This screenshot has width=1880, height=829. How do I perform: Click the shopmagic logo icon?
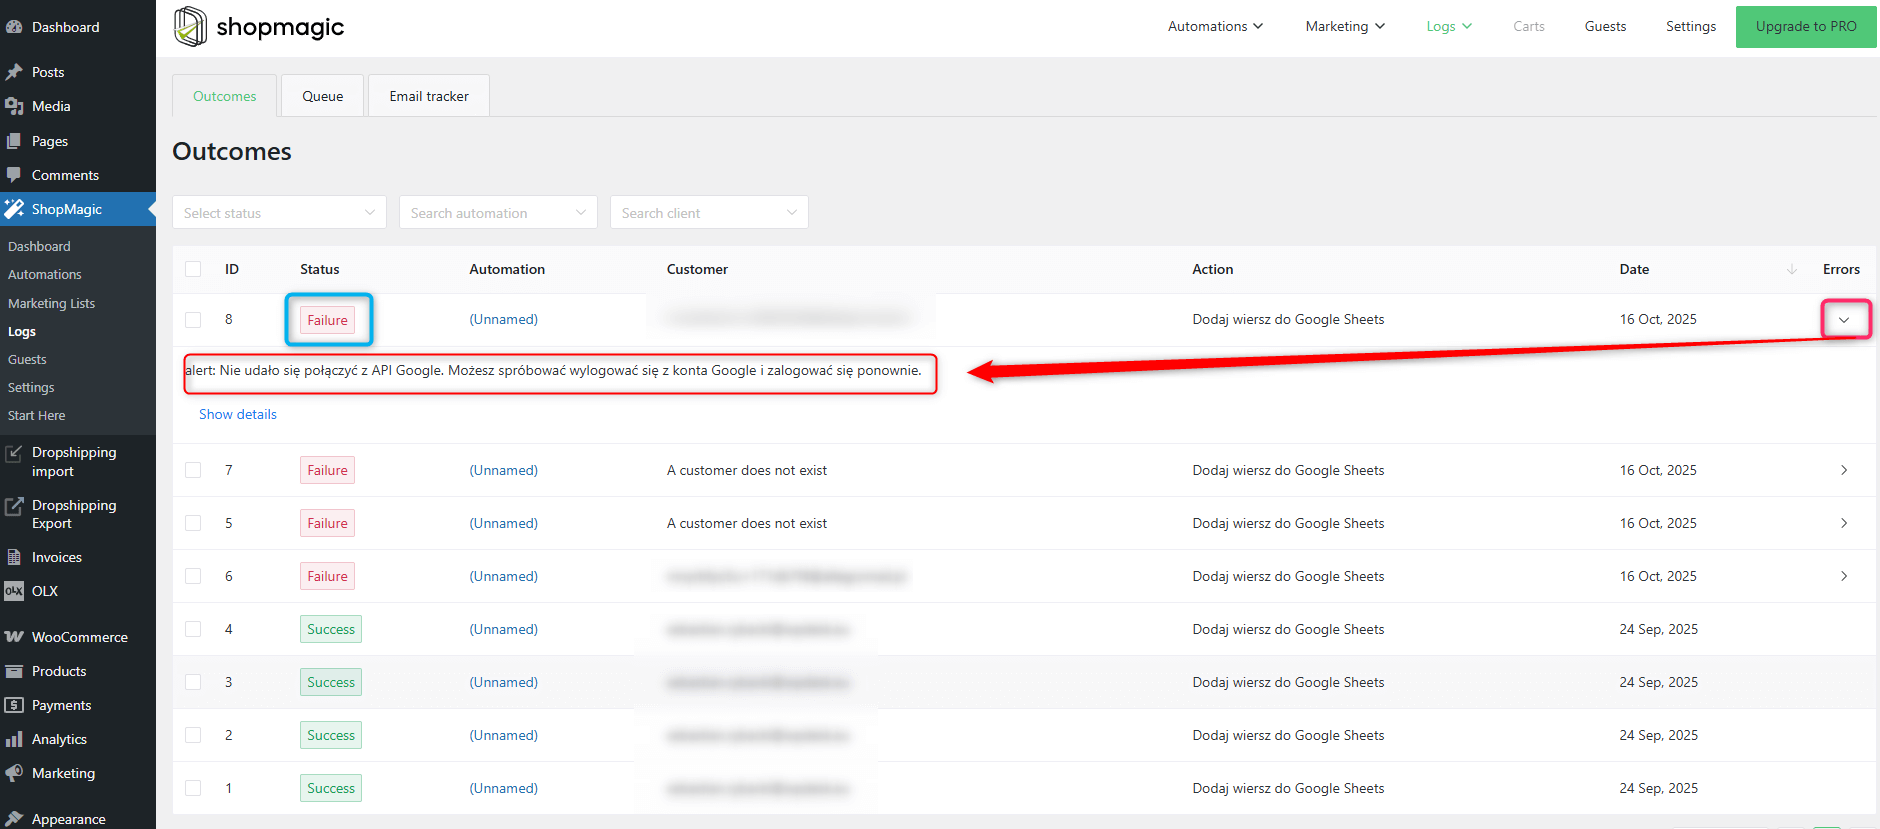pyautogui.click(x=190, y=27)
